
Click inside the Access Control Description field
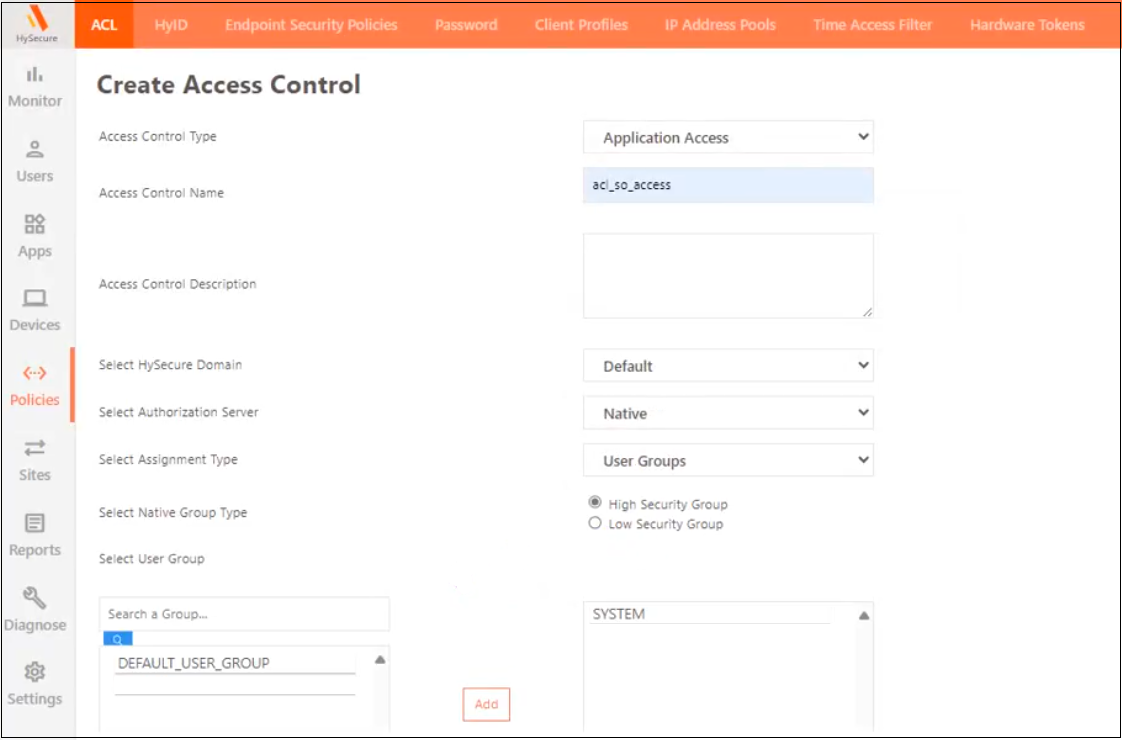click(x=728, y=275)
